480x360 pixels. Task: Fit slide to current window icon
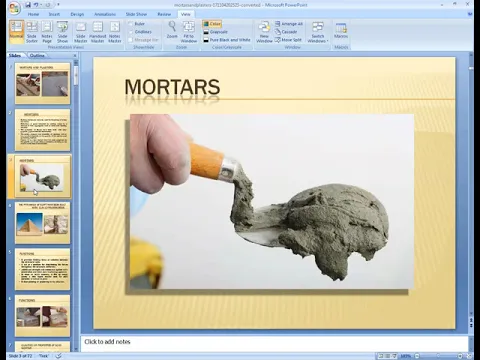pyautogui.click(x=469, y=356)
